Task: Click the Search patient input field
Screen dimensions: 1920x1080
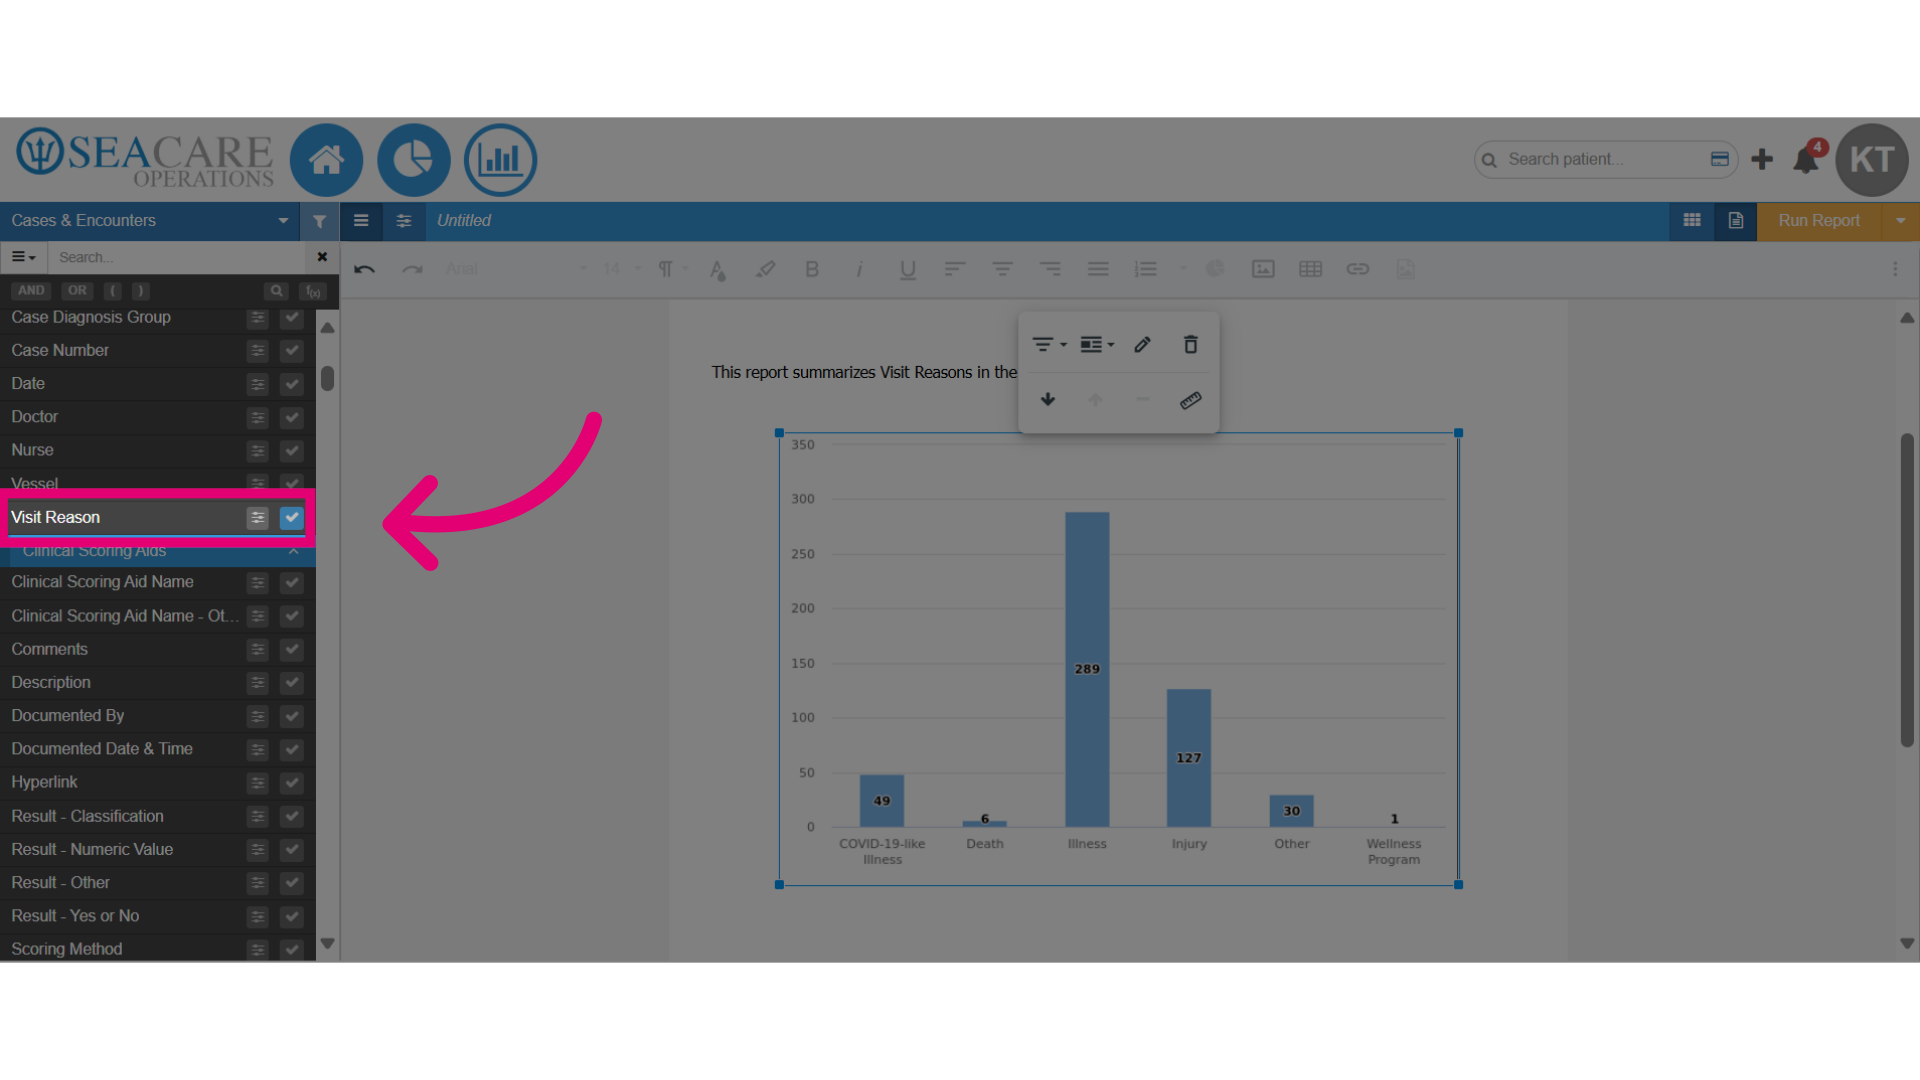Action: 1605,159
